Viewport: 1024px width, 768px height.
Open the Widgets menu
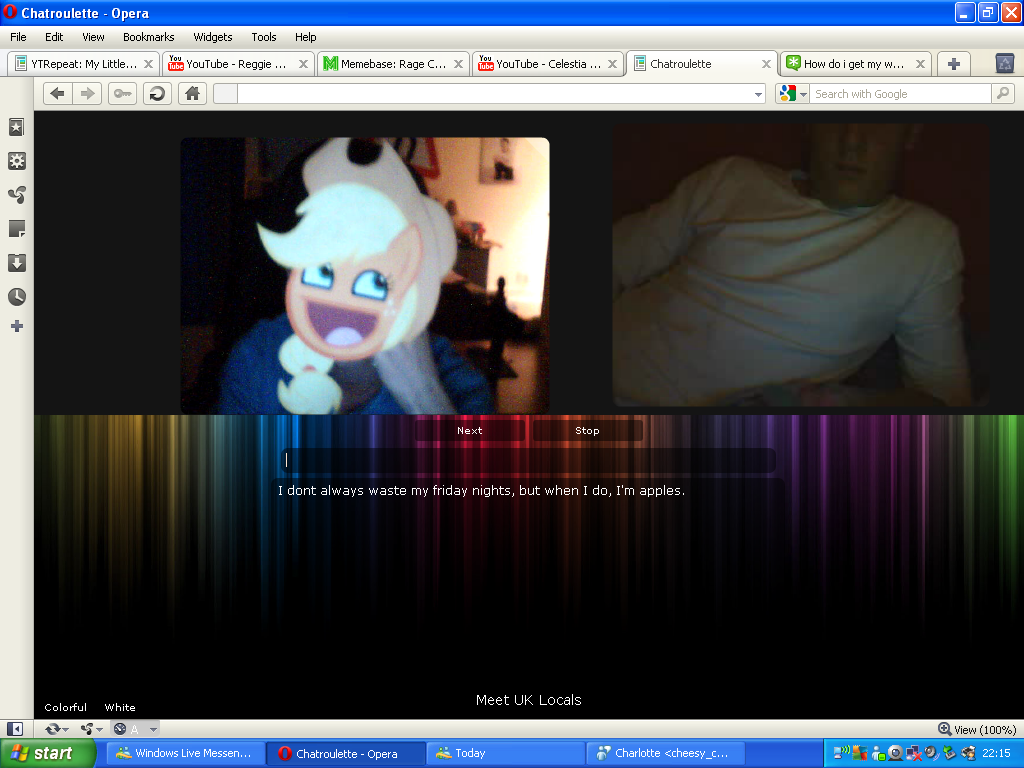(213, 37)
